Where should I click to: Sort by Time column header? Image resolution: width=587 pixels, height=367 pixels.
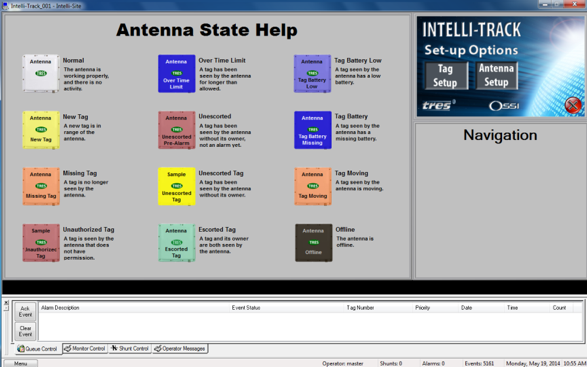(527, 307)
